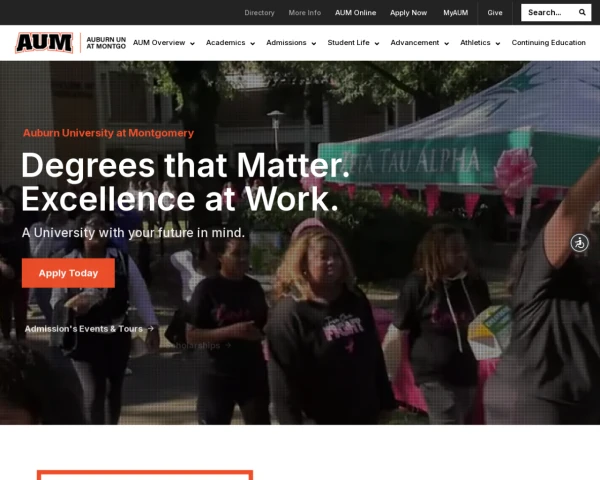Open the accessibility widget icon
Screen dimensions: 600x480
(579, 243)
